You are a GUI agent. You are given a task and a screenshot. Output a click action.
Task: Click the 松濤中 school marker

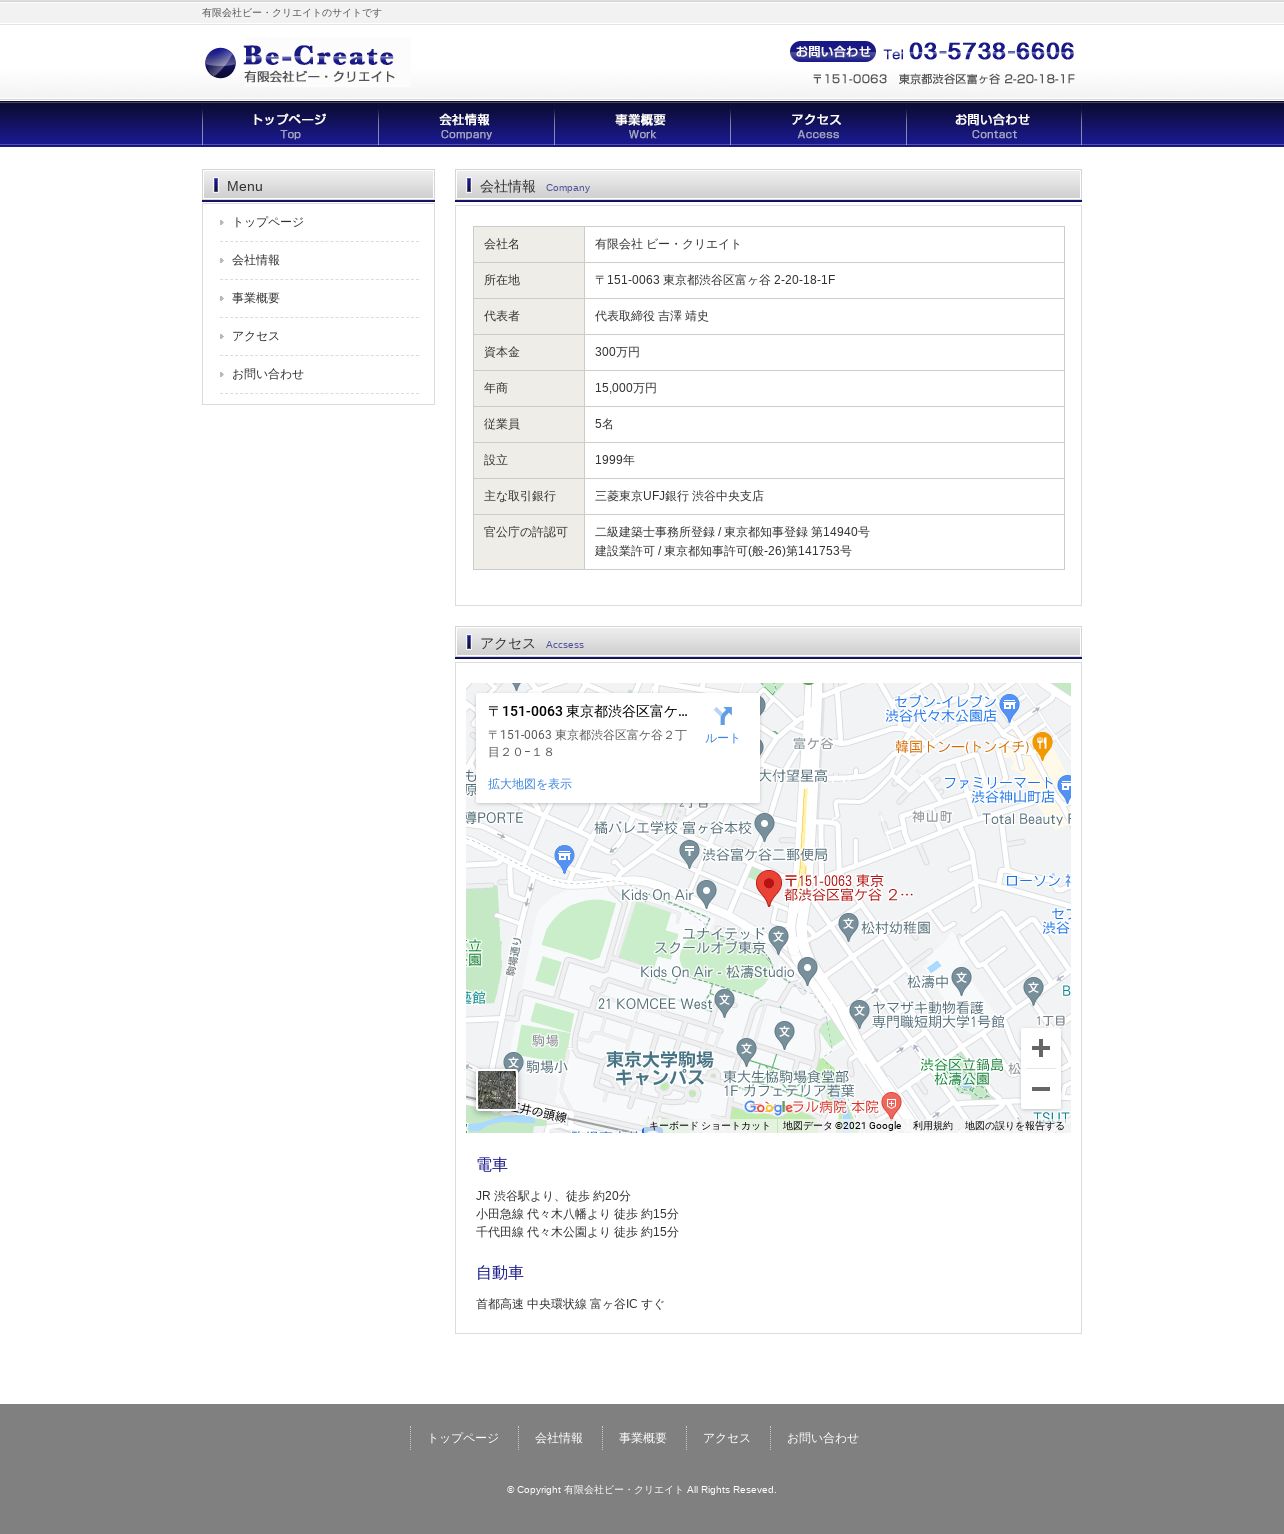962,980
